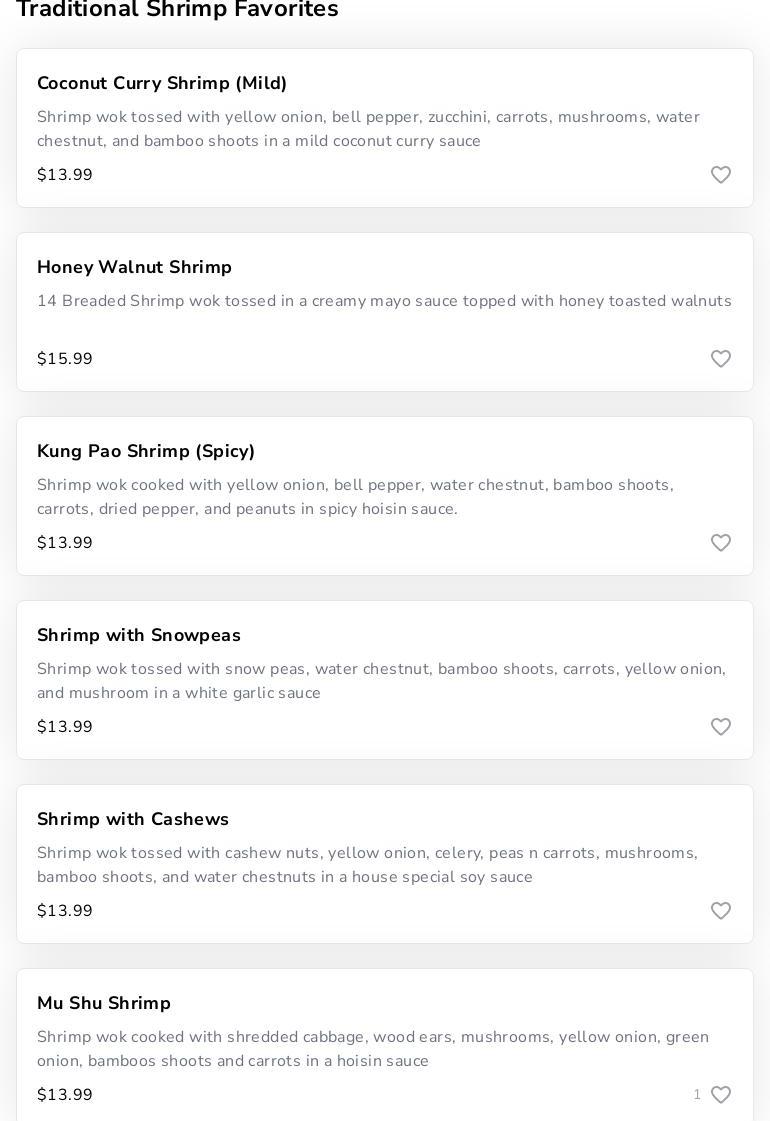
Task: Click the Shrimp with Snowpeas description
Action: [381, 681]
